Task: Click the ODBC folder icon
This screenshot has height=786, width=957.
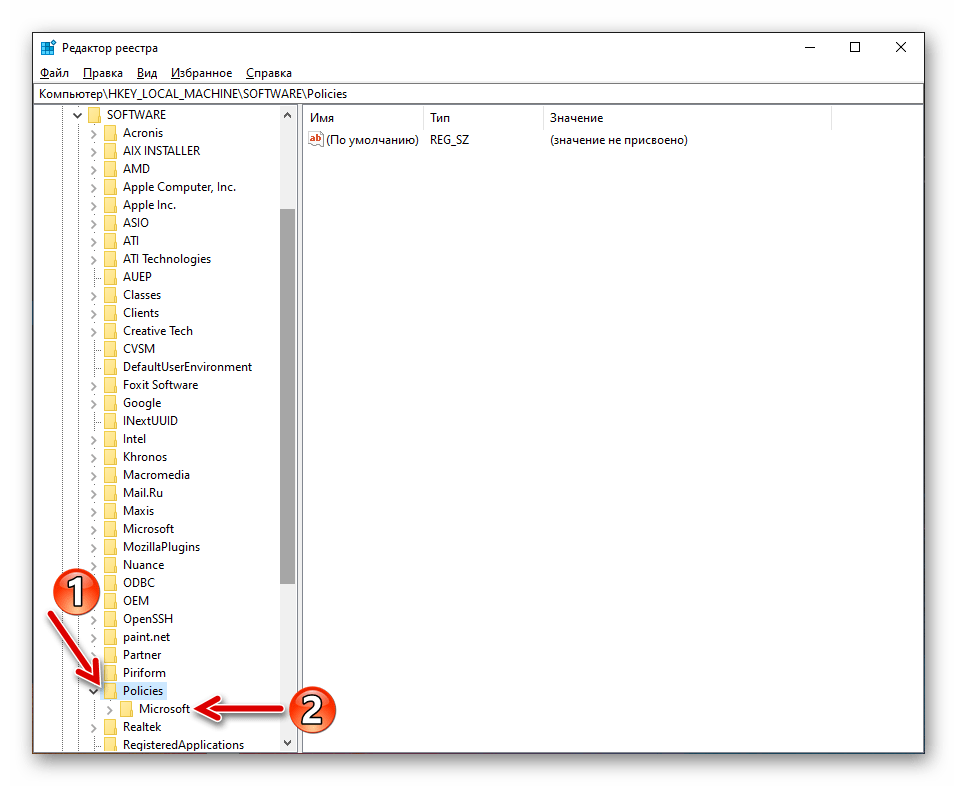Action: click(110, 583)
